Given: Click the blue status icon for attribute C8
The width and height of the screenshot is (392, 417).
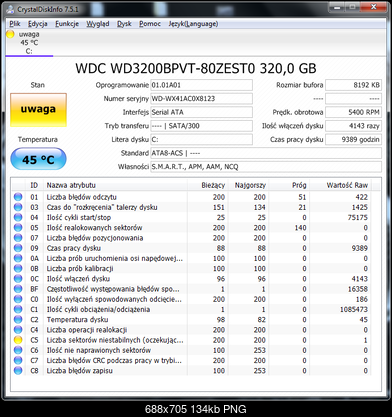Looking at the screenshot, I should [x=18, y=371].
